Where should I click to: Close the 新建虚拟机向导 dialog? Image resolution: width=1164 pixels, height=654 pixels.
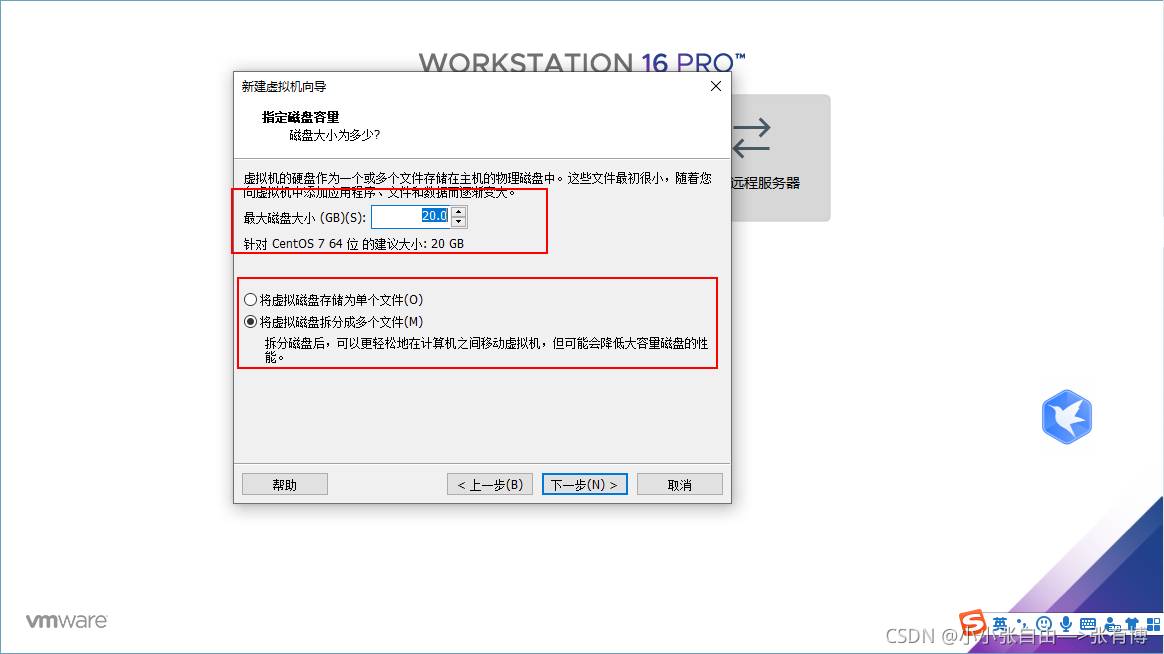[715, 87]
